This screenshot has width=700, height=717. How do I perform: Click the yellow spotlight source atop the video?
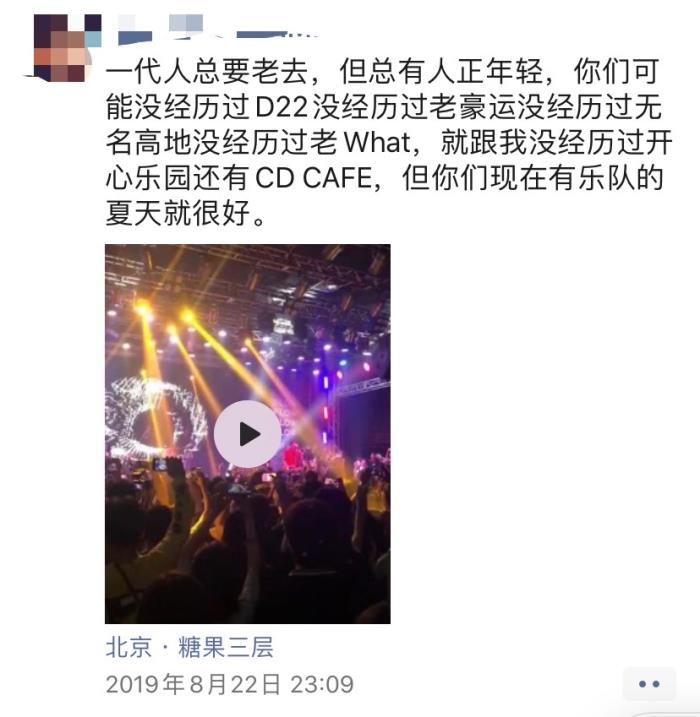point(143,309)
